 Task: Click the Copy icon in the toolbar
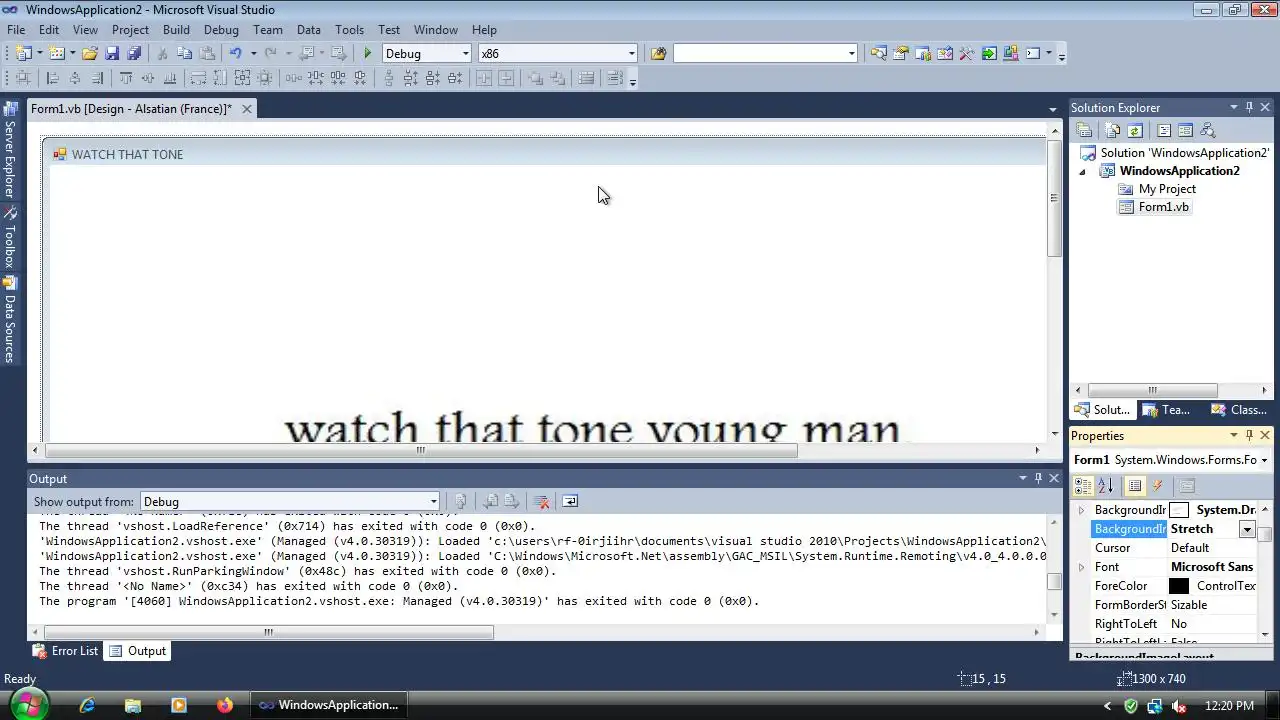[184, 53]
